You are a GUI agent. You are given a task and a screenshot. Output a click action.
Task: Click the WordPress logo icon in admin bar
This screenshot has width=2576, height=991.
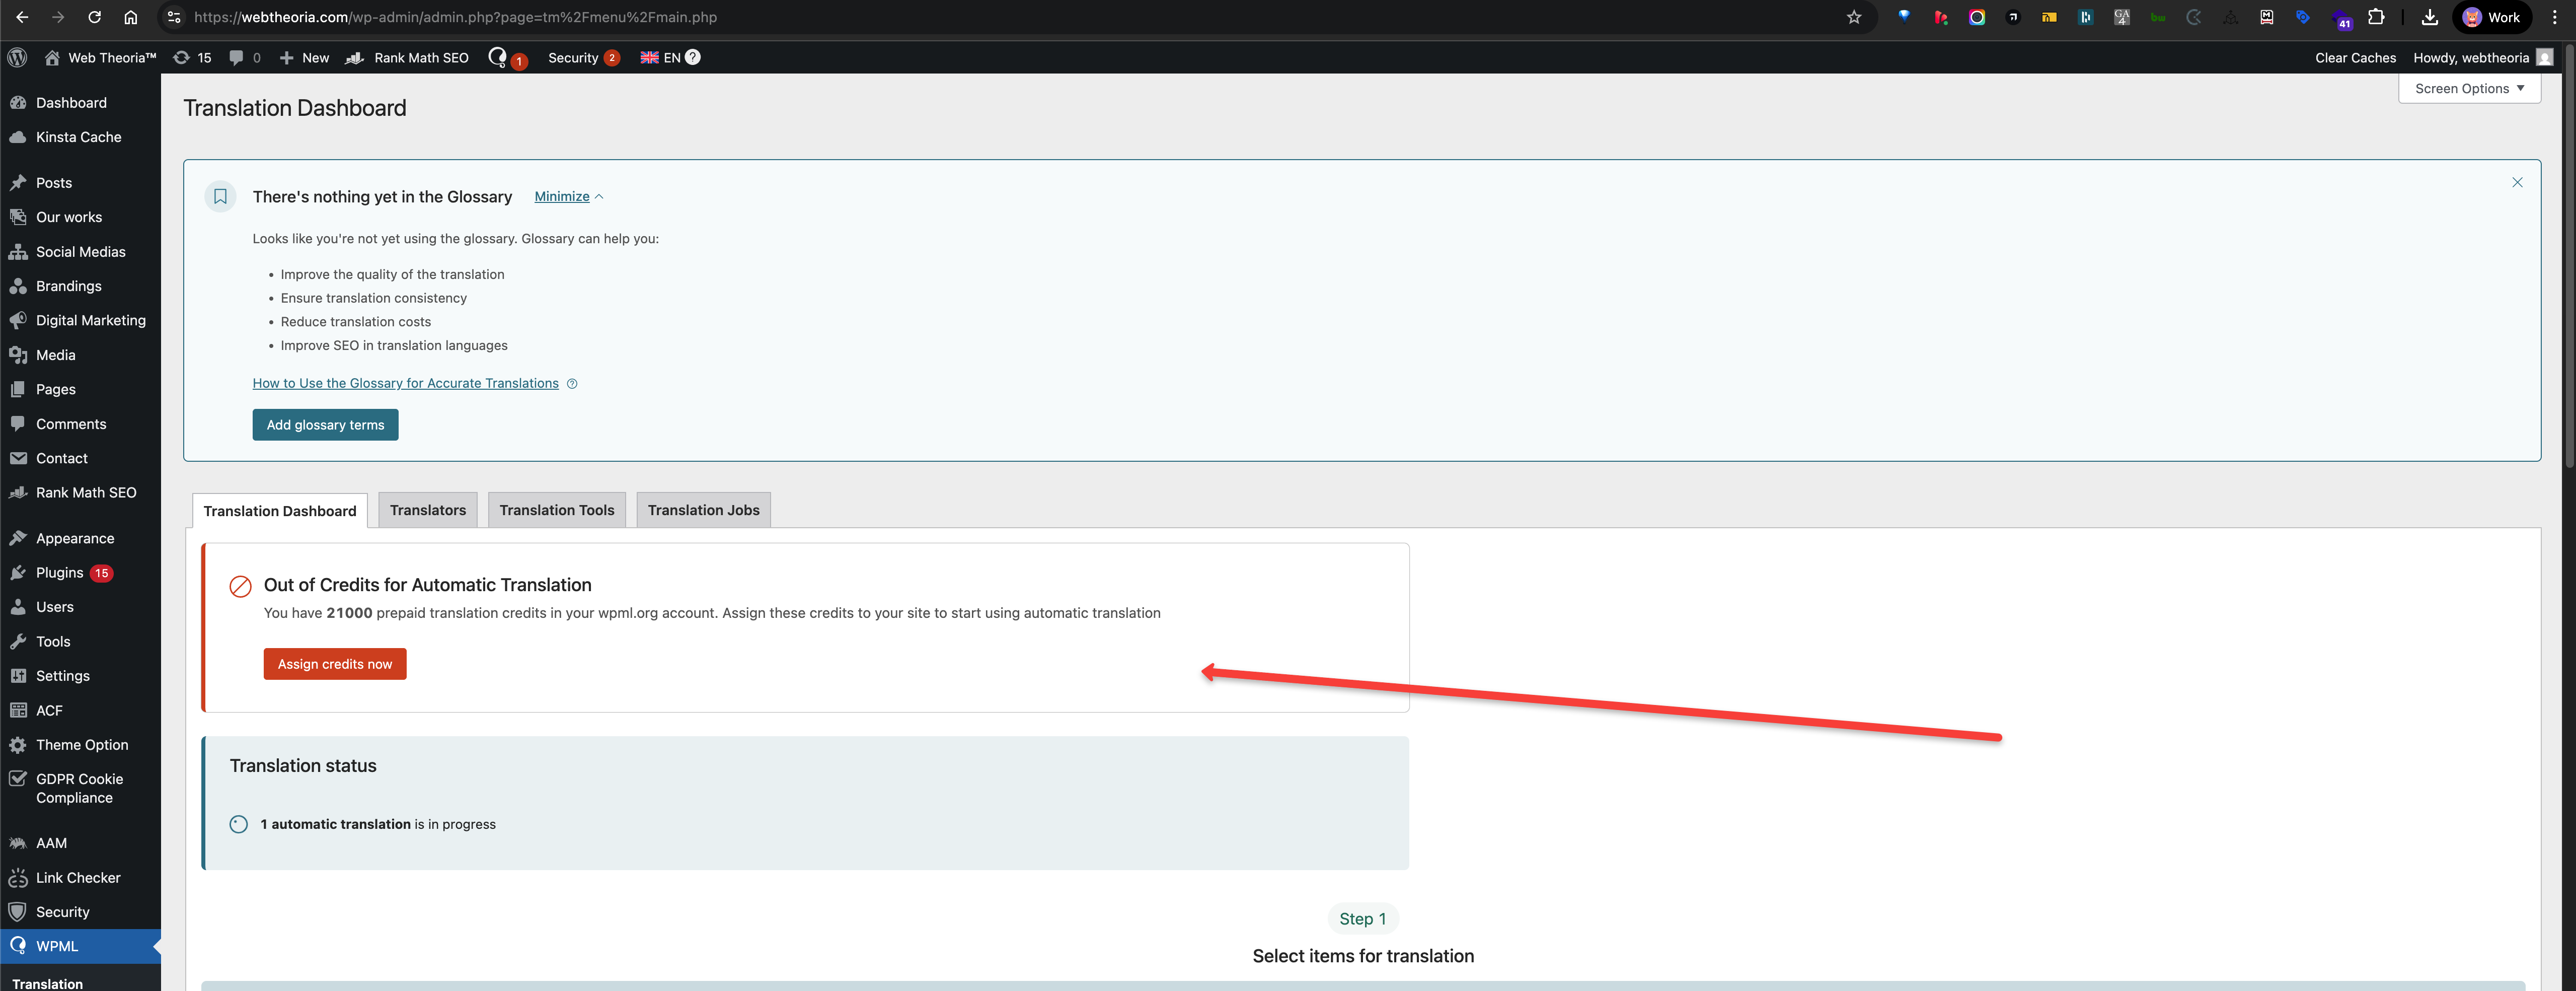pos(17,57)
